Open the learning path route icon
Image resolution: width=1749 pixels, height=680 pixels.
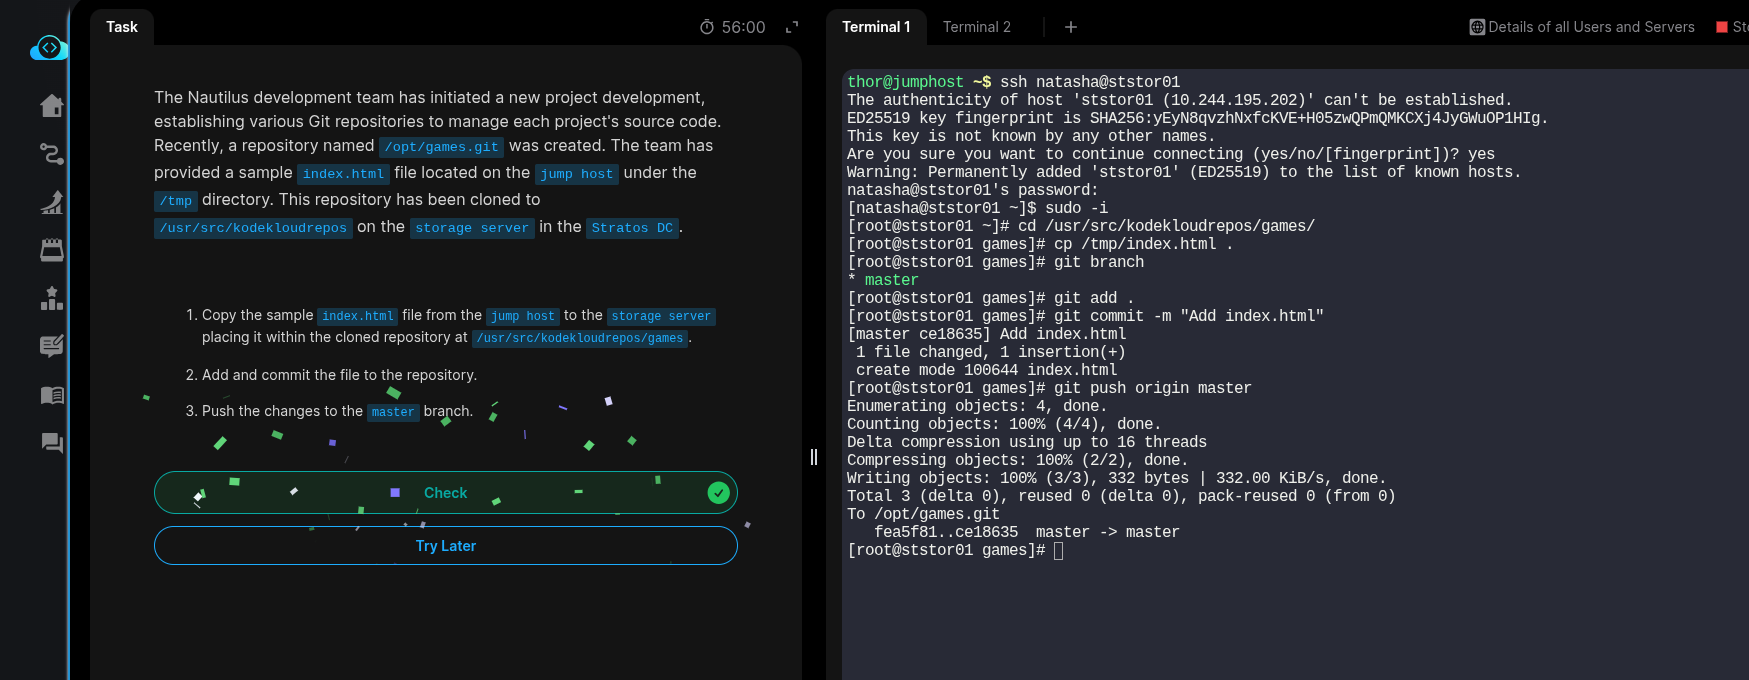52,154
